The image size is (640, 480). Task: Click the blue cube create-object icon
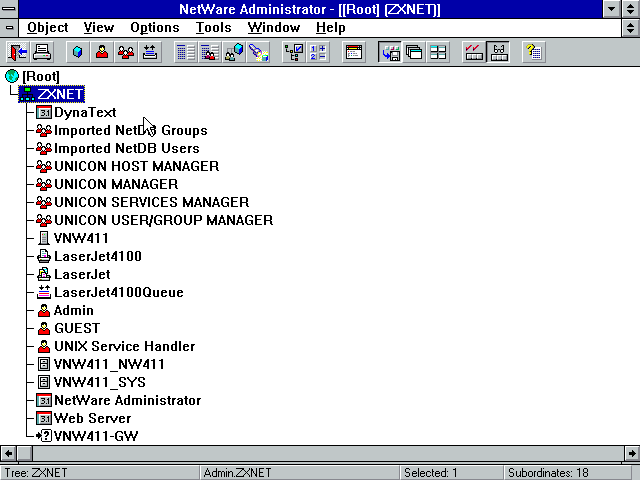[78, 52]
